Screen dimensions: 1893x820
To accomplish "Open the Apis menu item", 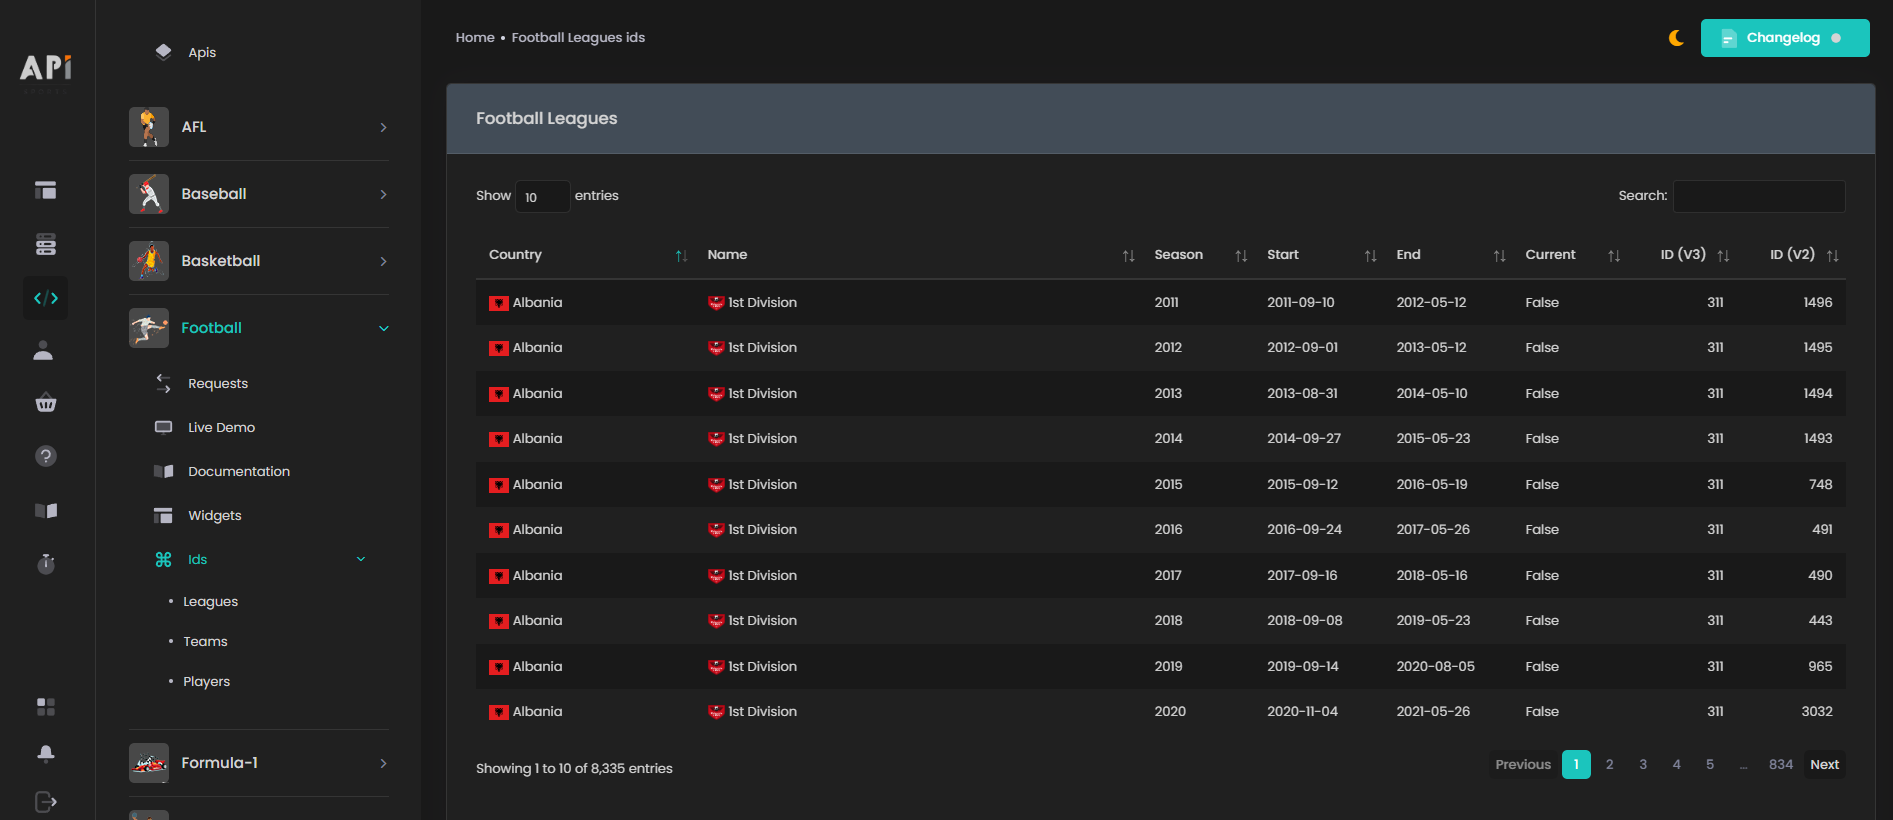I will tap(202, 52).
